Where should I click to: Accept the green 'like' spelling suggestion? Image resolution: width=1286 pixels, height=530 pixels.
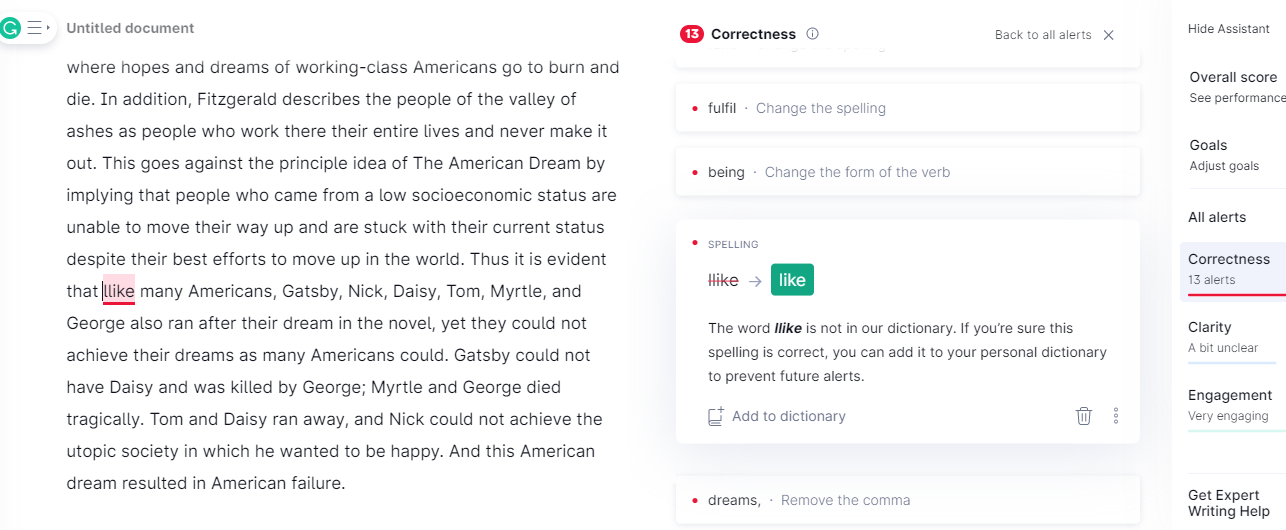(x=792, y=280)
